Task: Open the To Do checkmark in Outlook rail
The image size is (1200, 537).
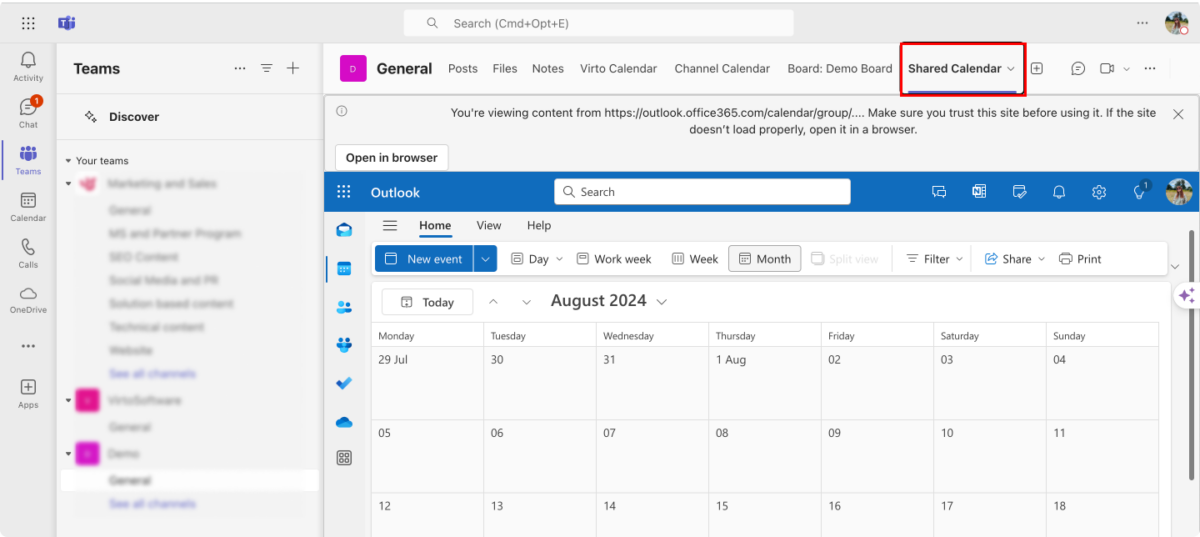Action: point(344,382)
